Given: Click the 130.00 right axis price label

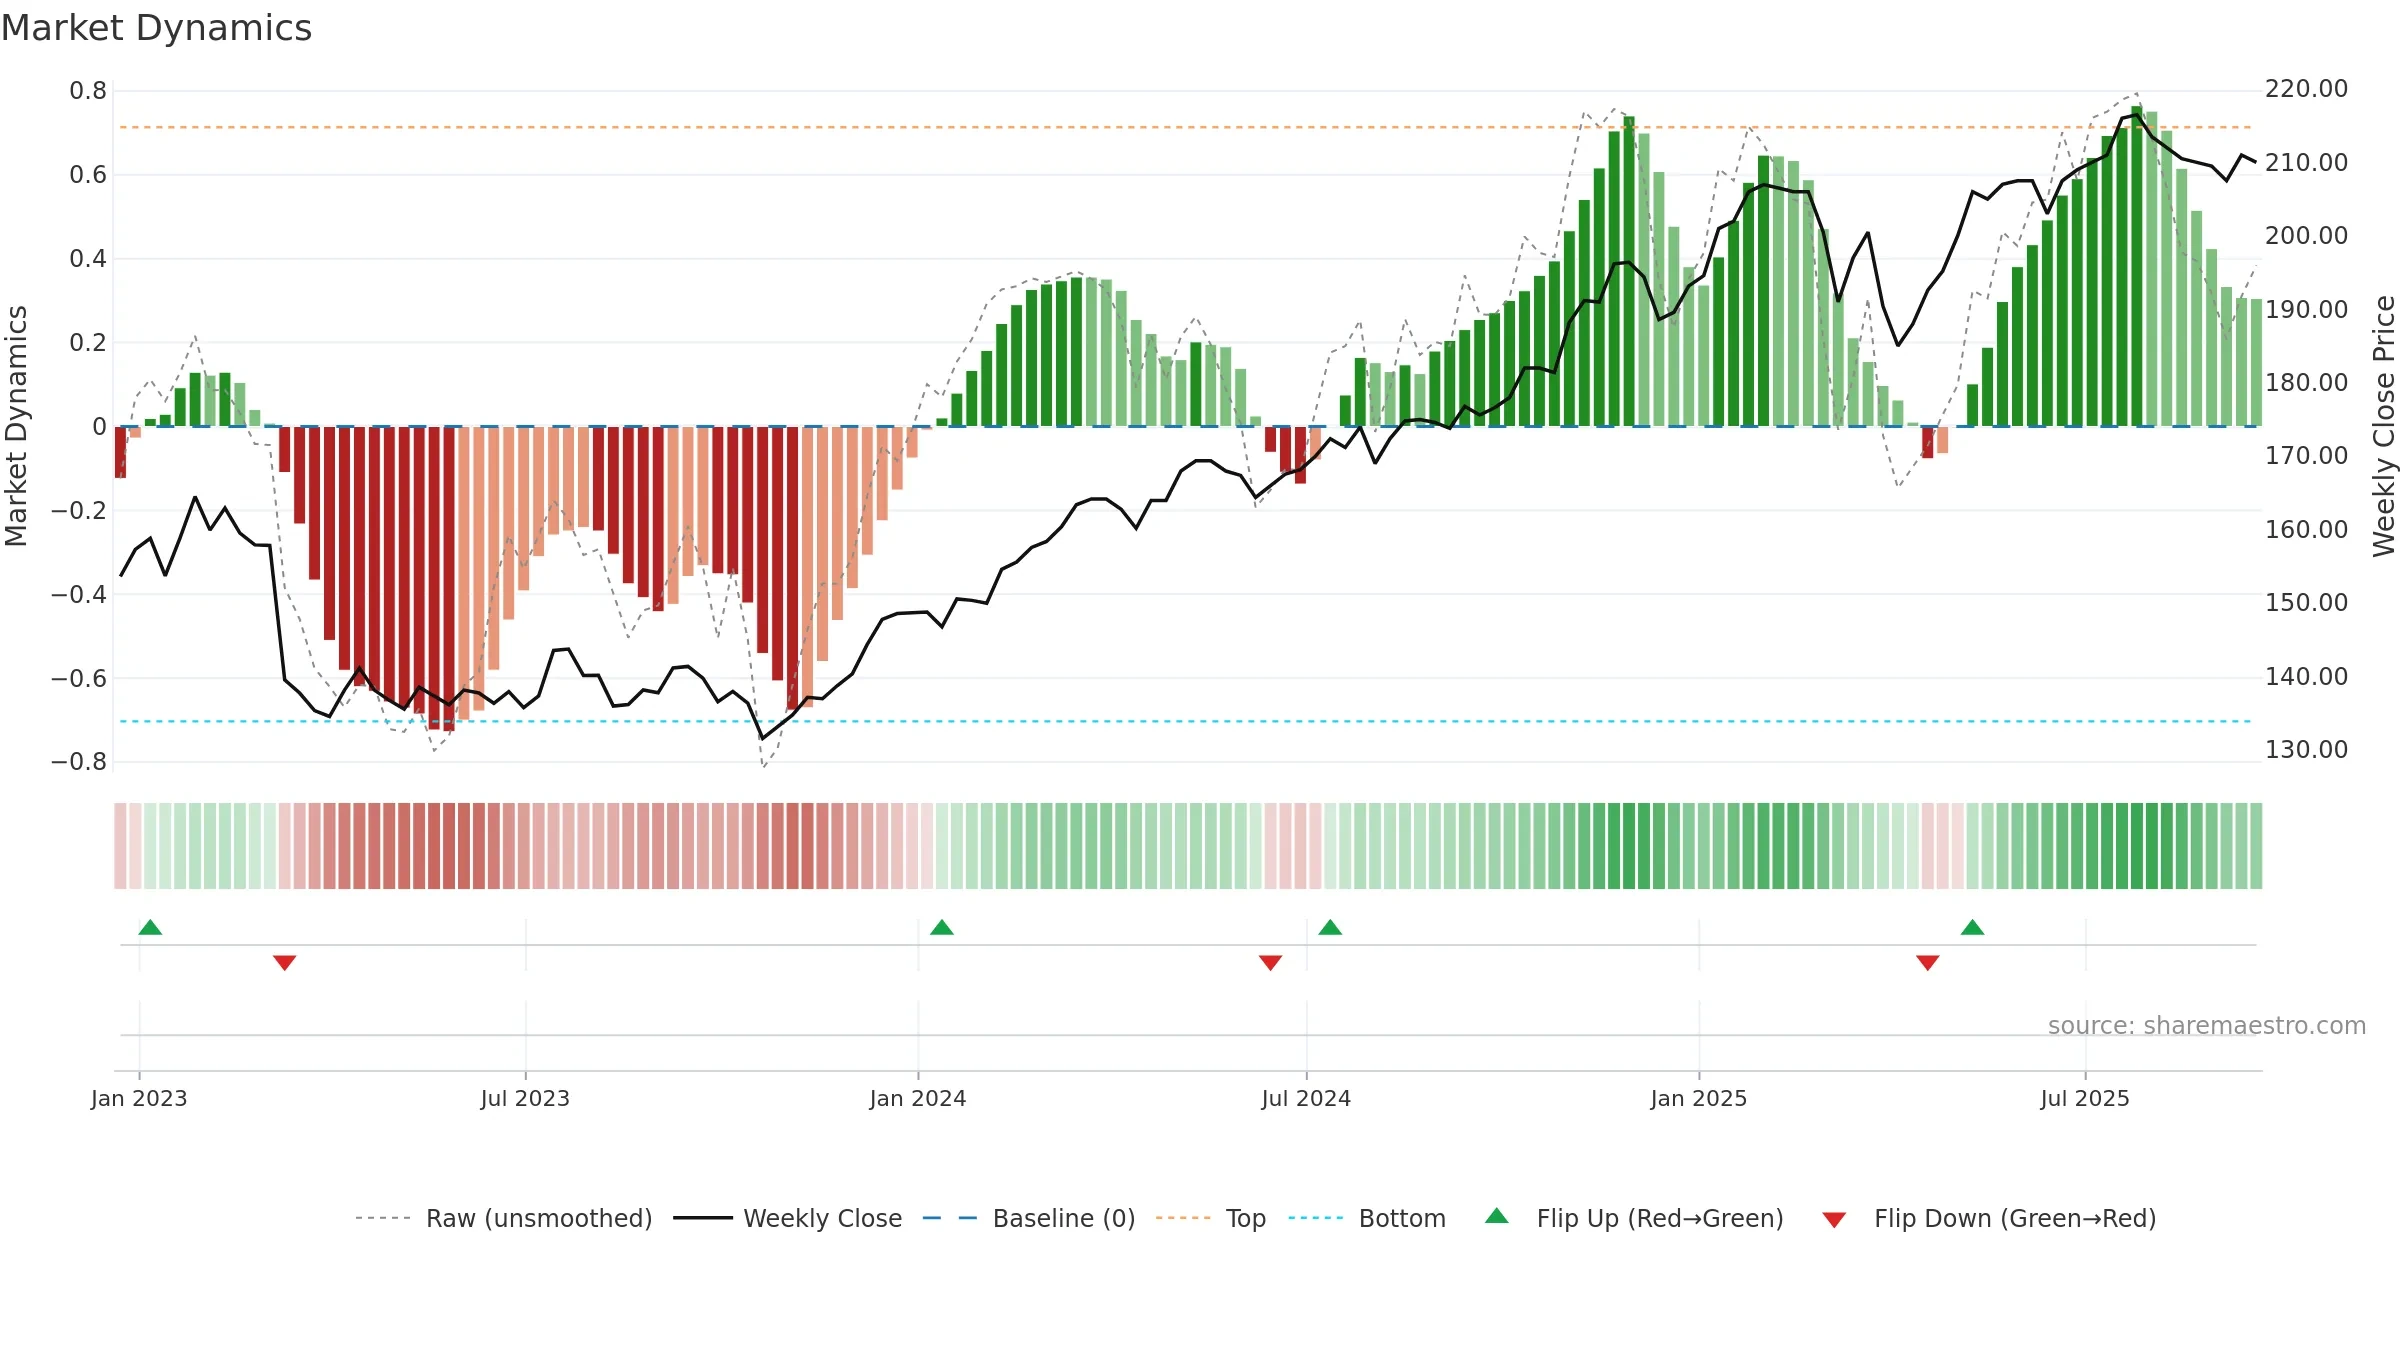Looking at the screenshot, I should [2306, 750].
